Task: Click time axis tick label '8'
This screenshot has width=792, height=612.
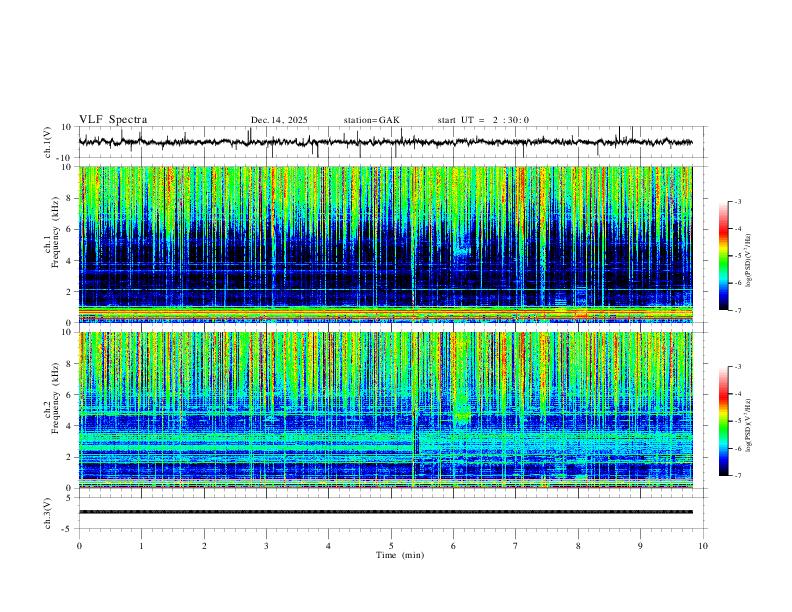Action: point(578,546)
